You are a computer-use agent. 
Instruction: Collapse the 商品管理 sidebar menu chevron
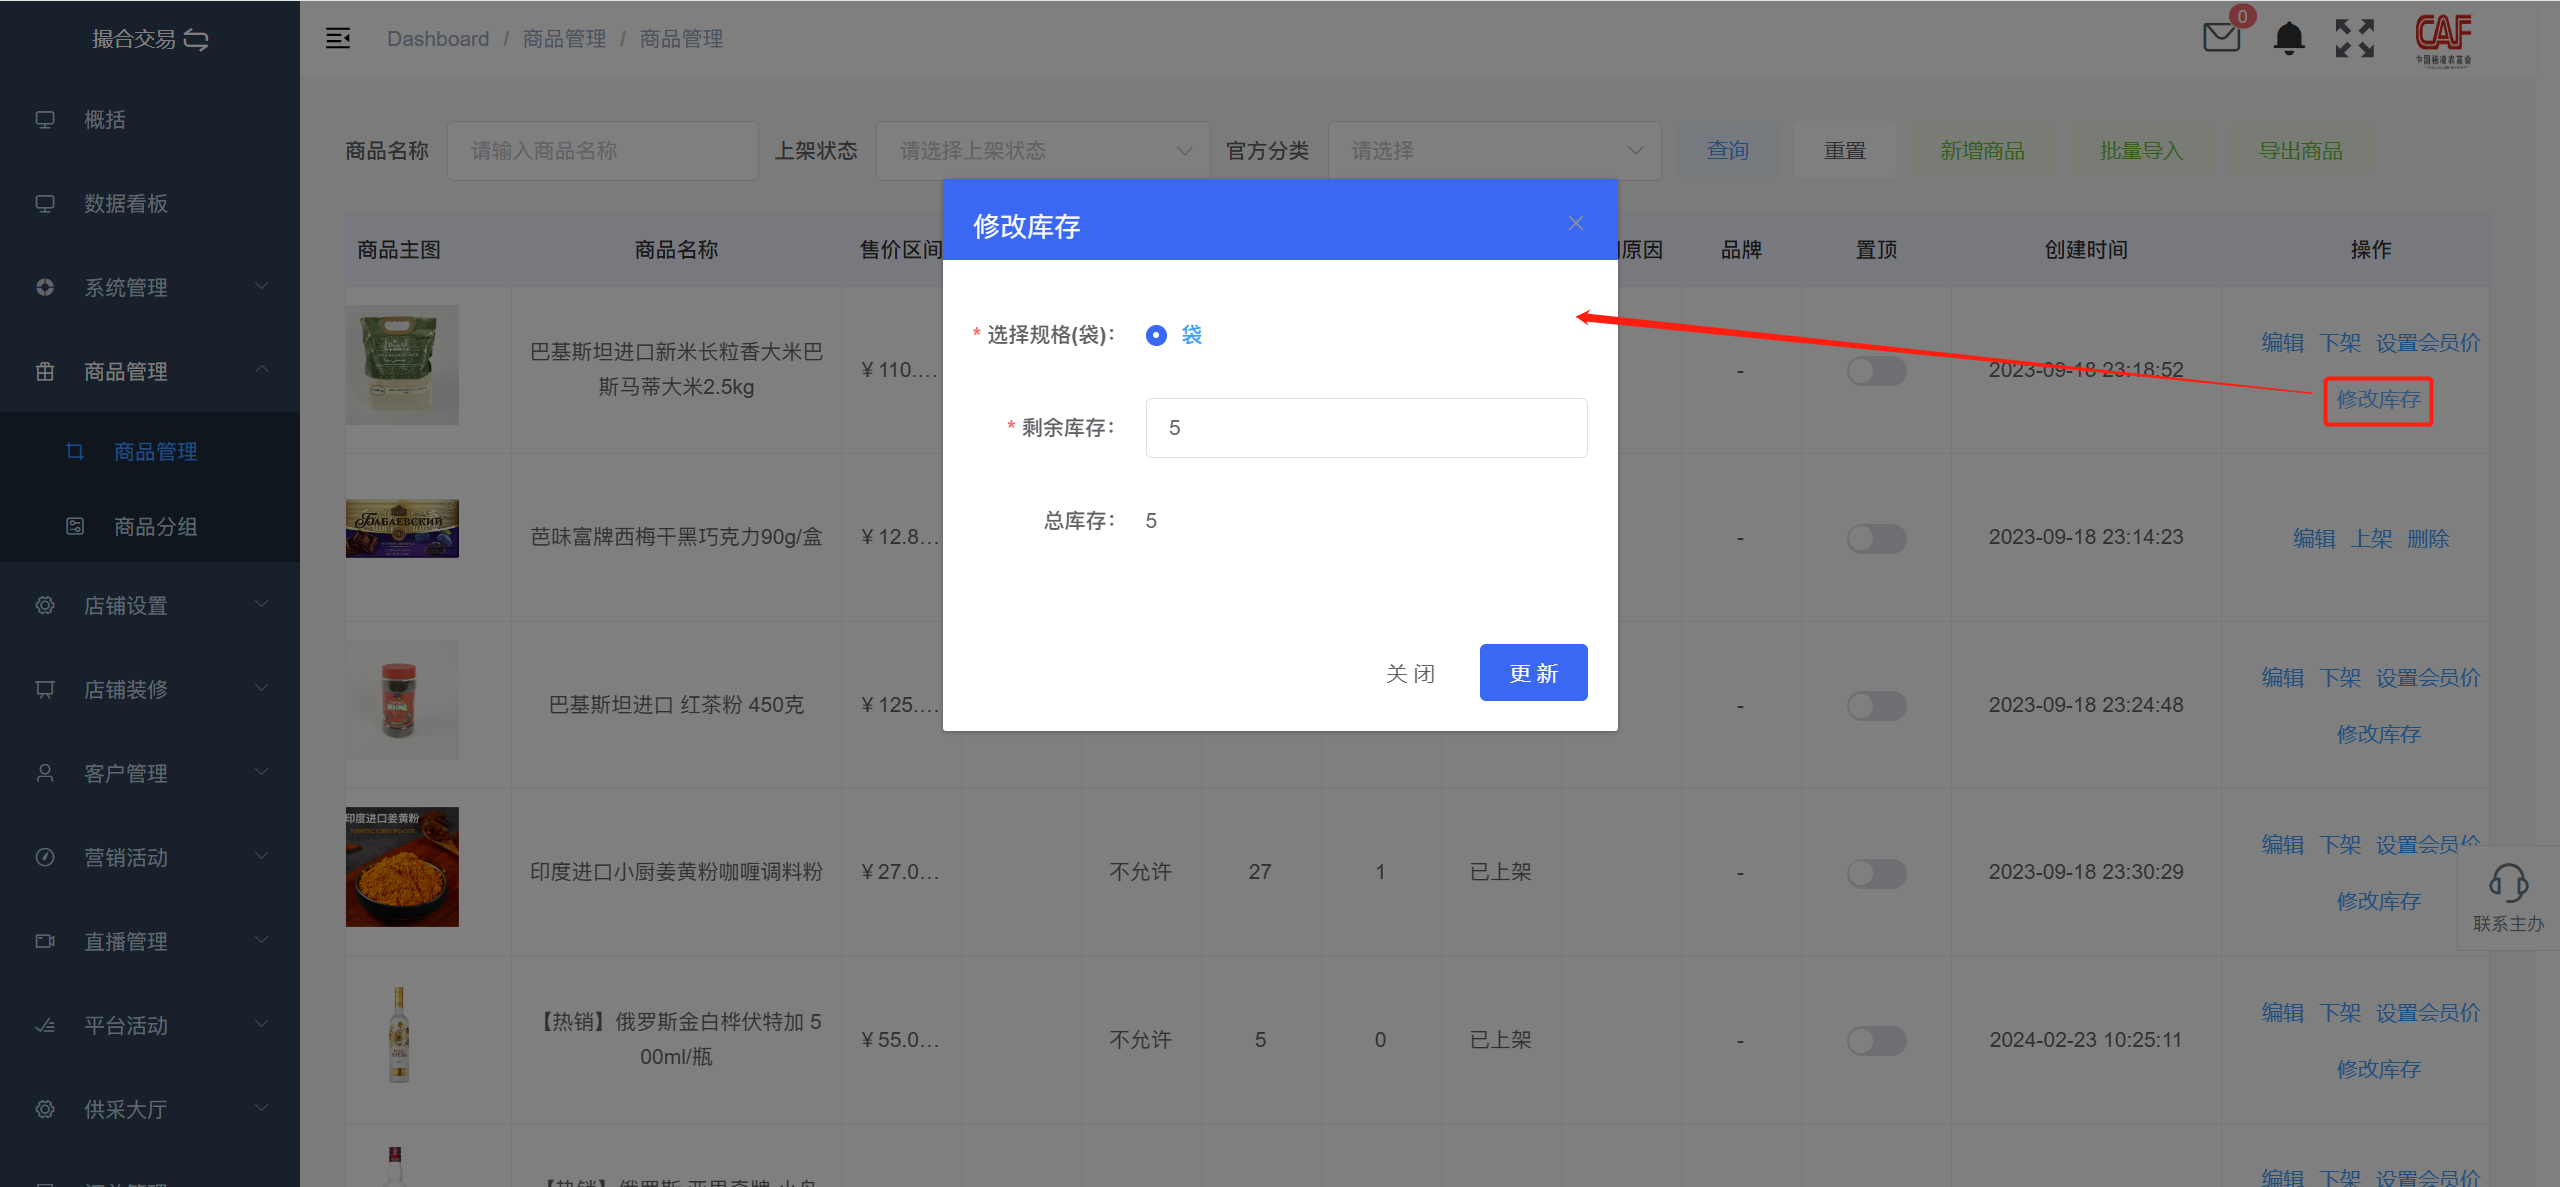pos(262,370)
